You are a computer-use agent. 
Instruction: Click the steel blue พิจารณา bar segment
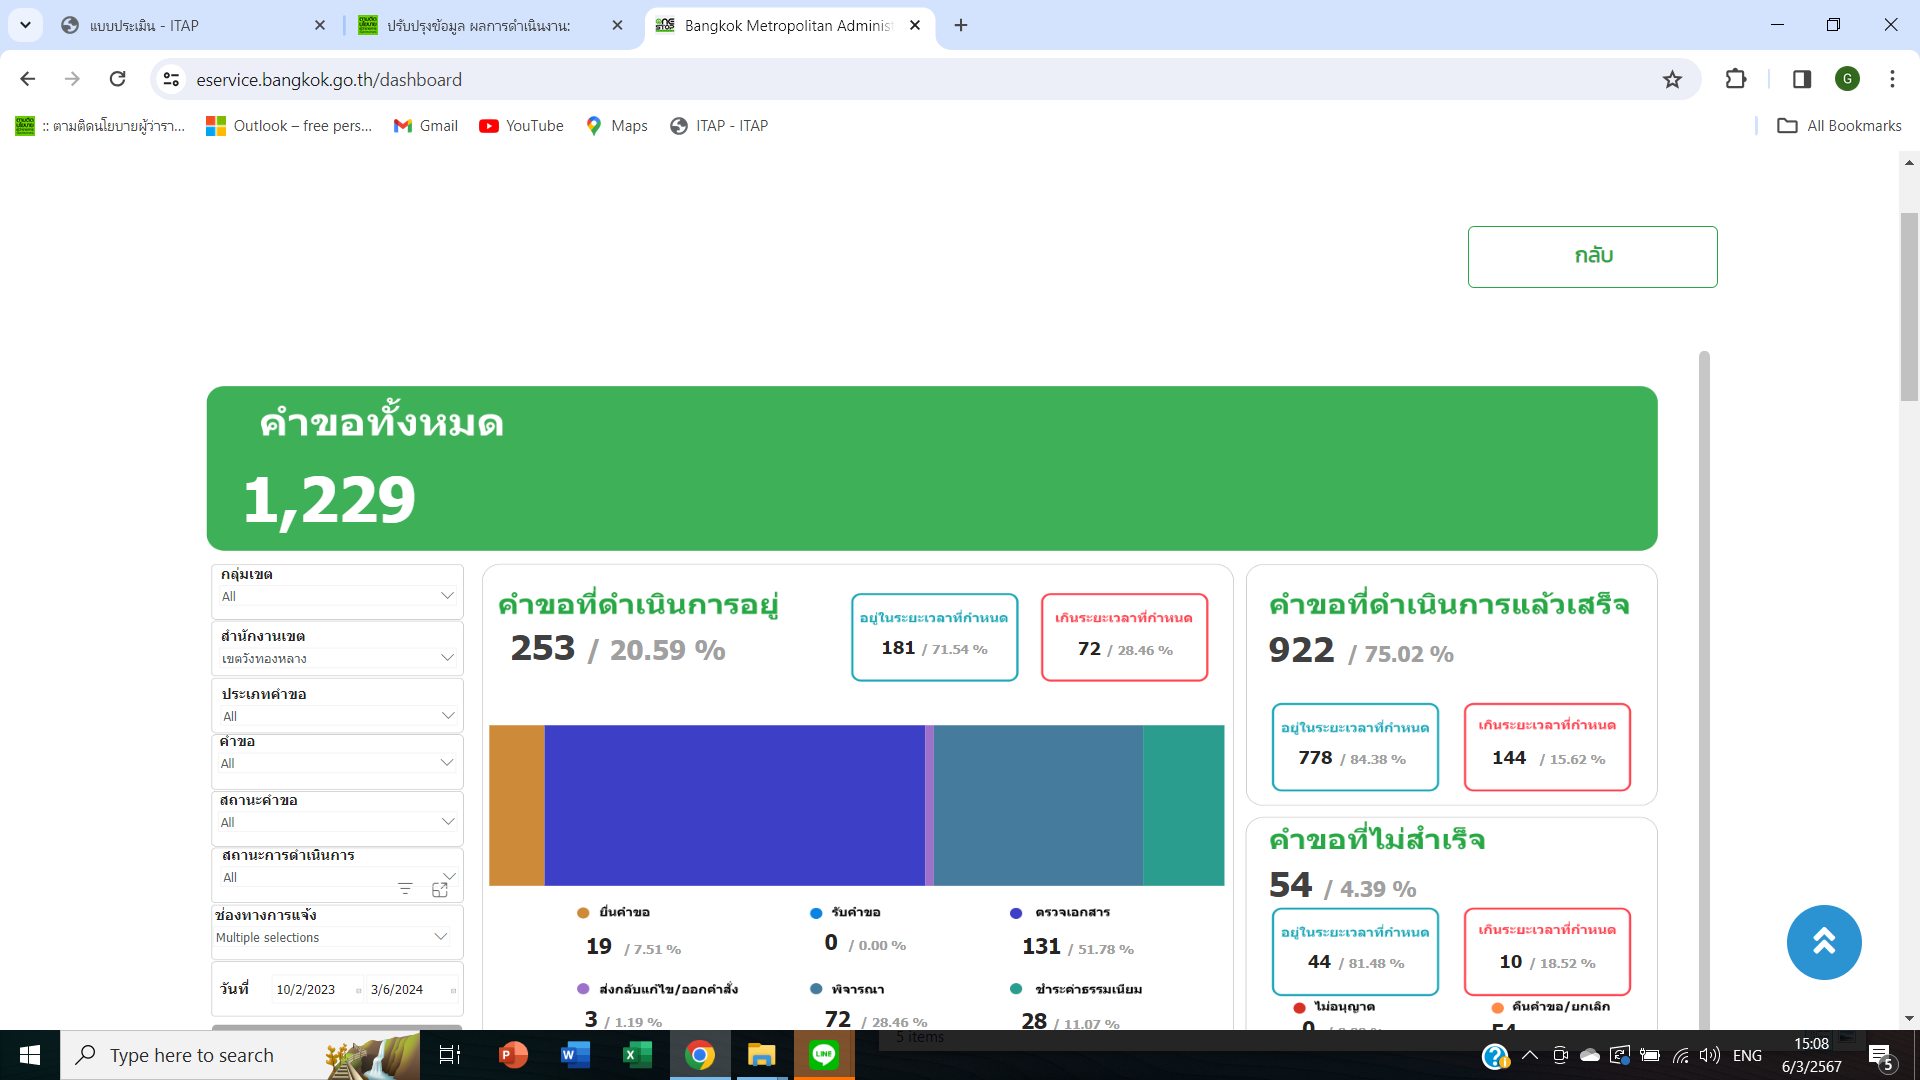point(1038,805)
